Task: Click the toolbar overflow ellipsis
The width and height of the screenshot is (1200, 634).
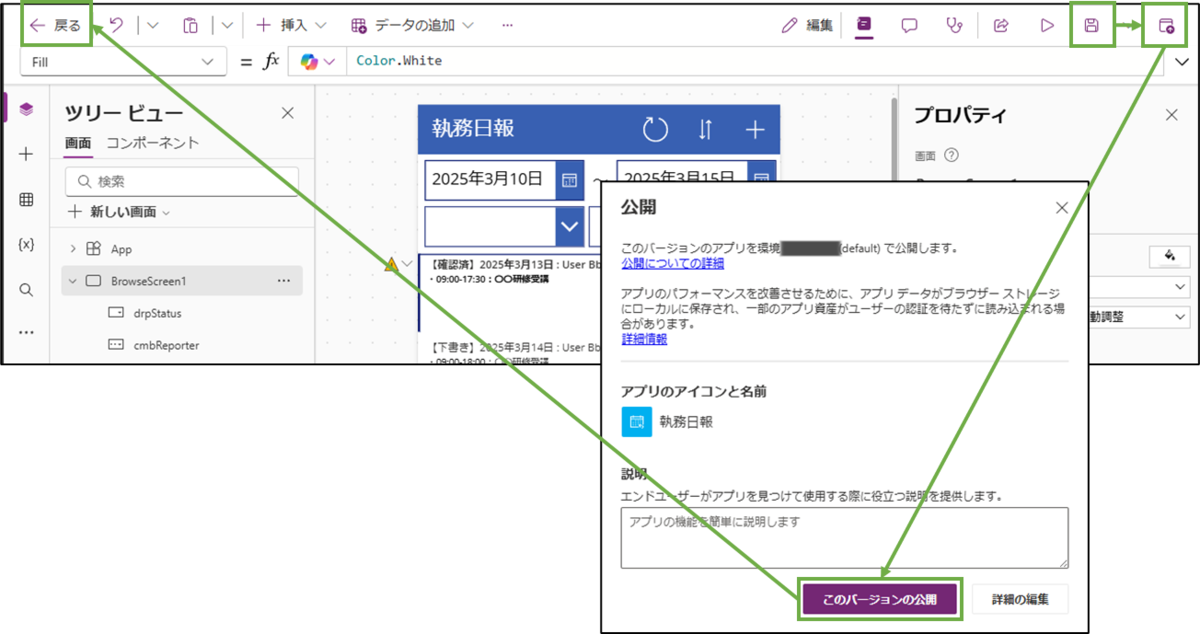Action: point(507,25)
